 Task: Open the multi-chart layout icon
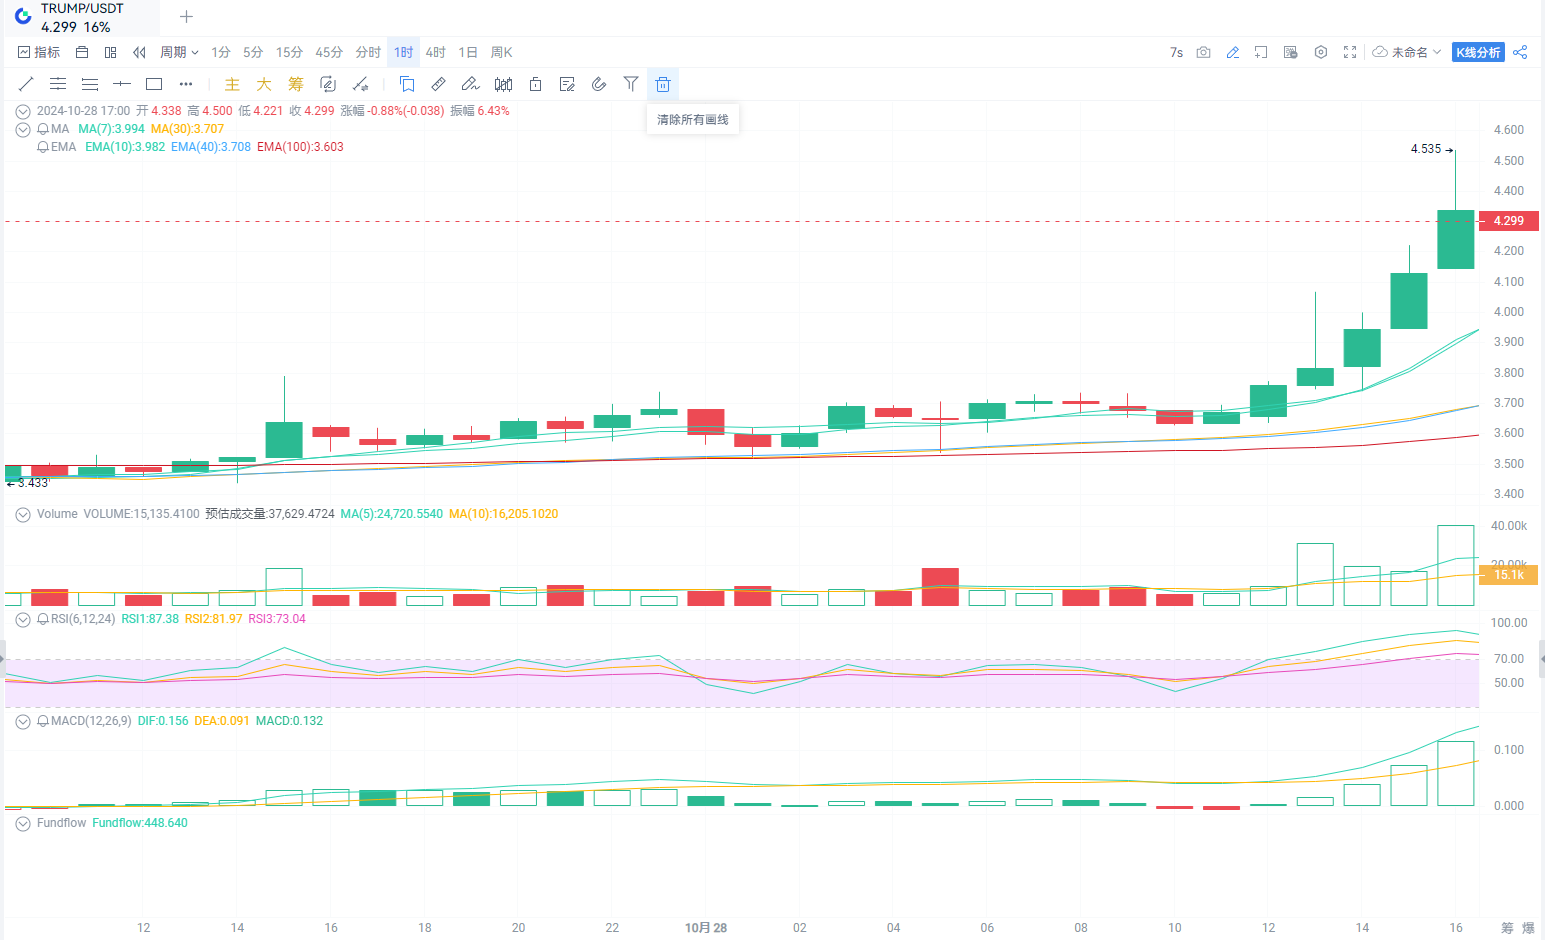(x=111, y=52)
